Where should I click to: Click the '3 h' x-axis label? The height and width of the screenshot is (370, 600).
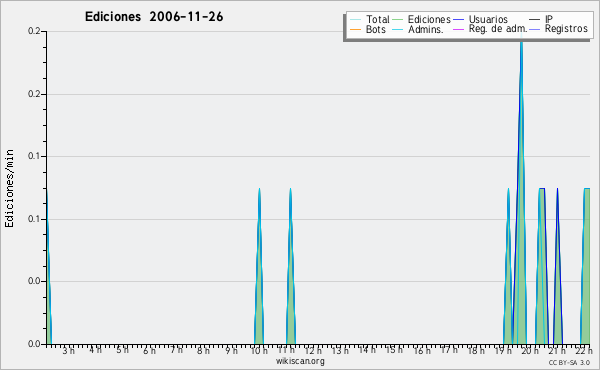point(68,350)
